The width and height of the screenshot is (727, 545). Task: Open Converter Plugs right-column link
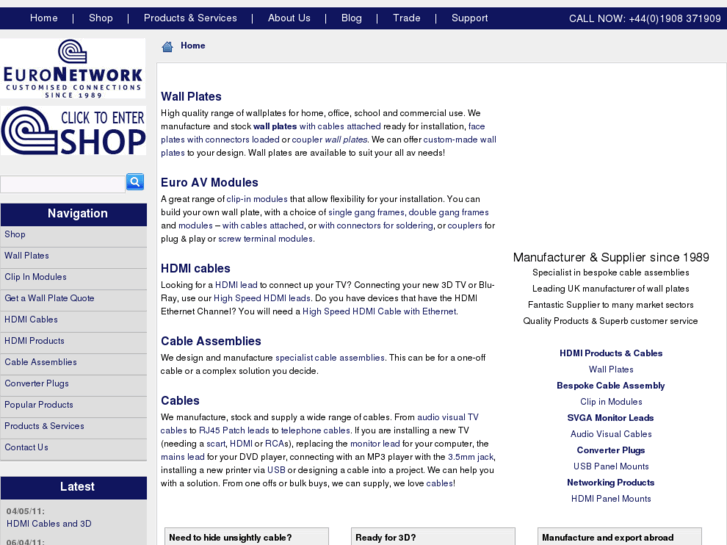[x=611, y=450]
